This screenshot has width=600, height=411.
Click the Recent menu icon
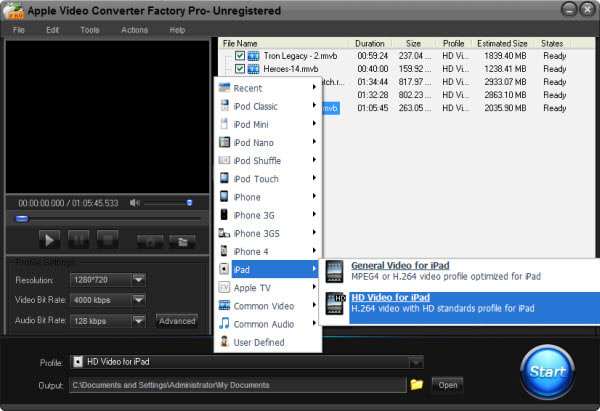[224, 88]
